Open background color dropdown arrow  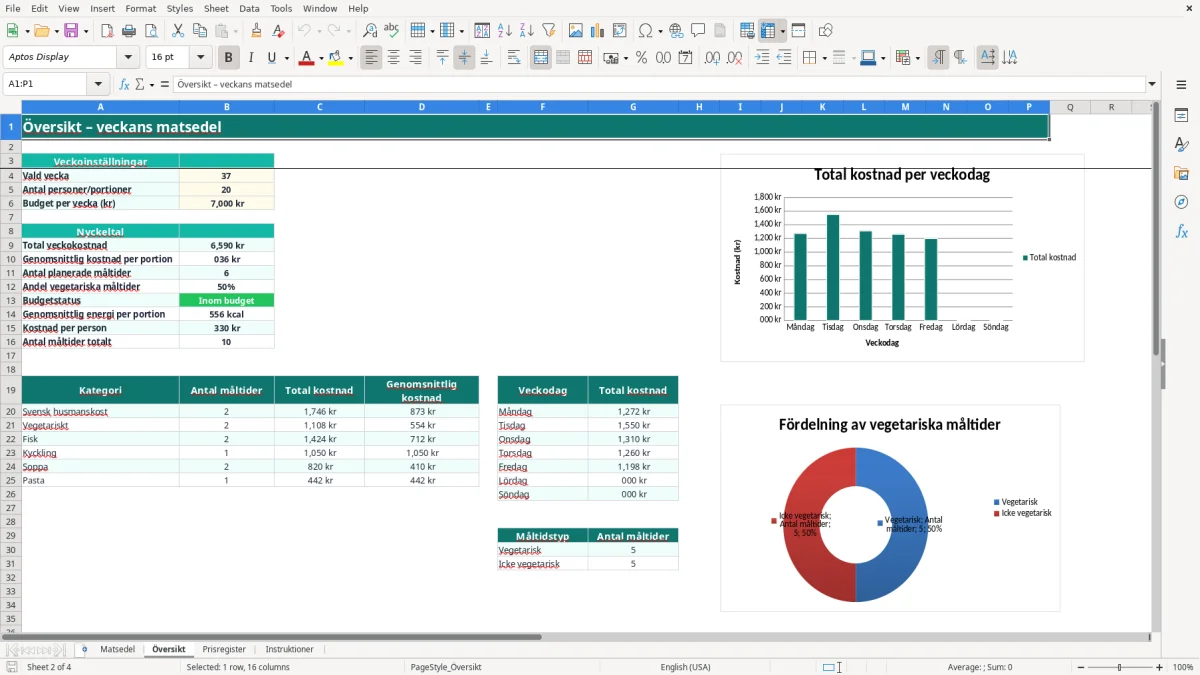pos(350,58)
